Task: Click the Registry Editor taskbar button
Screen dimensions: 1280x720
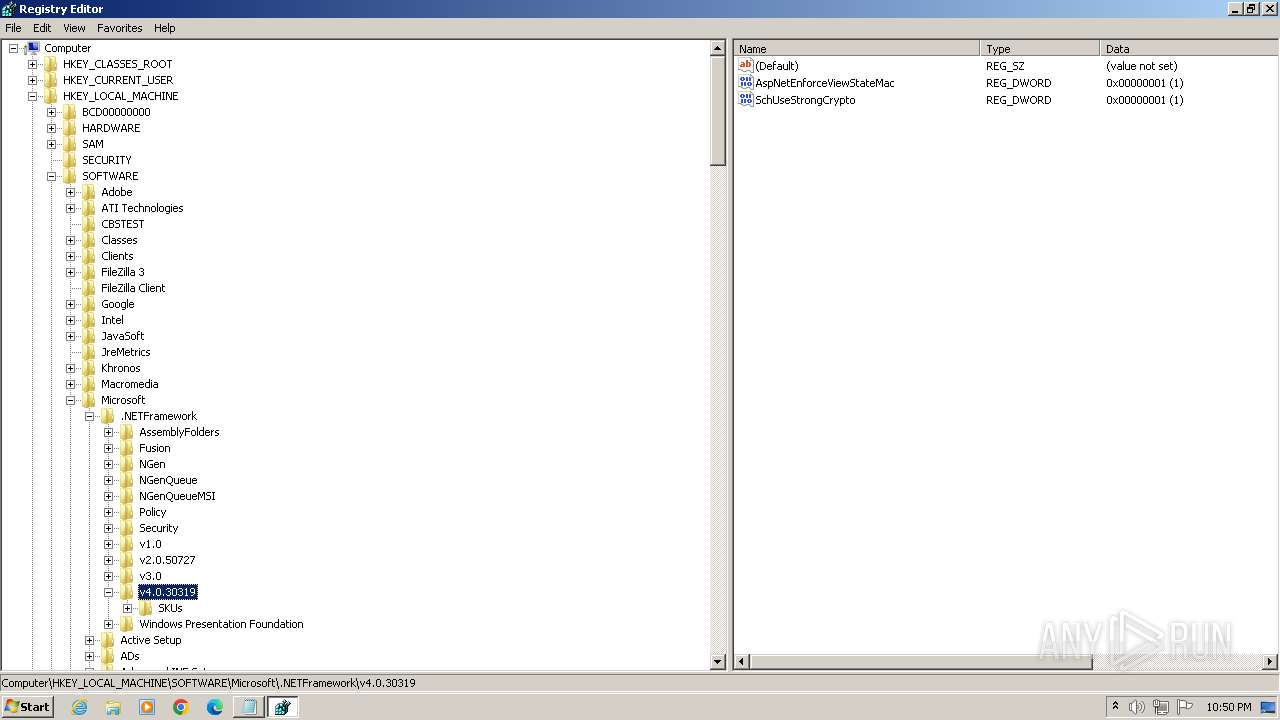Action: click(282, 707)
